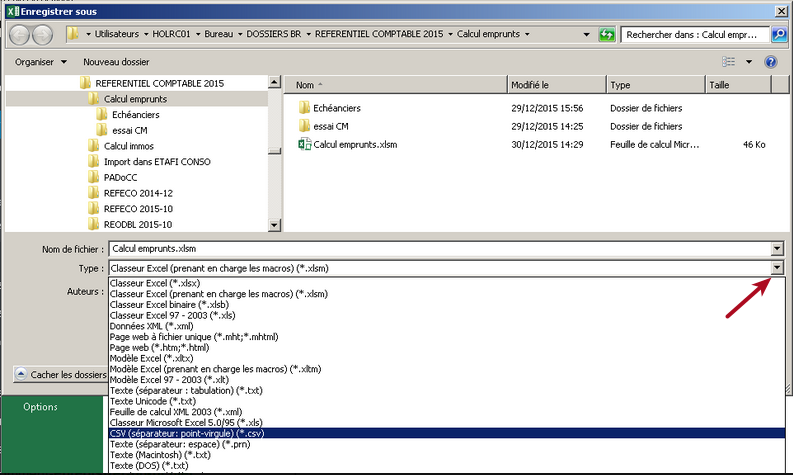Click Cacher les dossiers button
The width and height of the screenshot is (793, 475).
[x=62, y=375]
